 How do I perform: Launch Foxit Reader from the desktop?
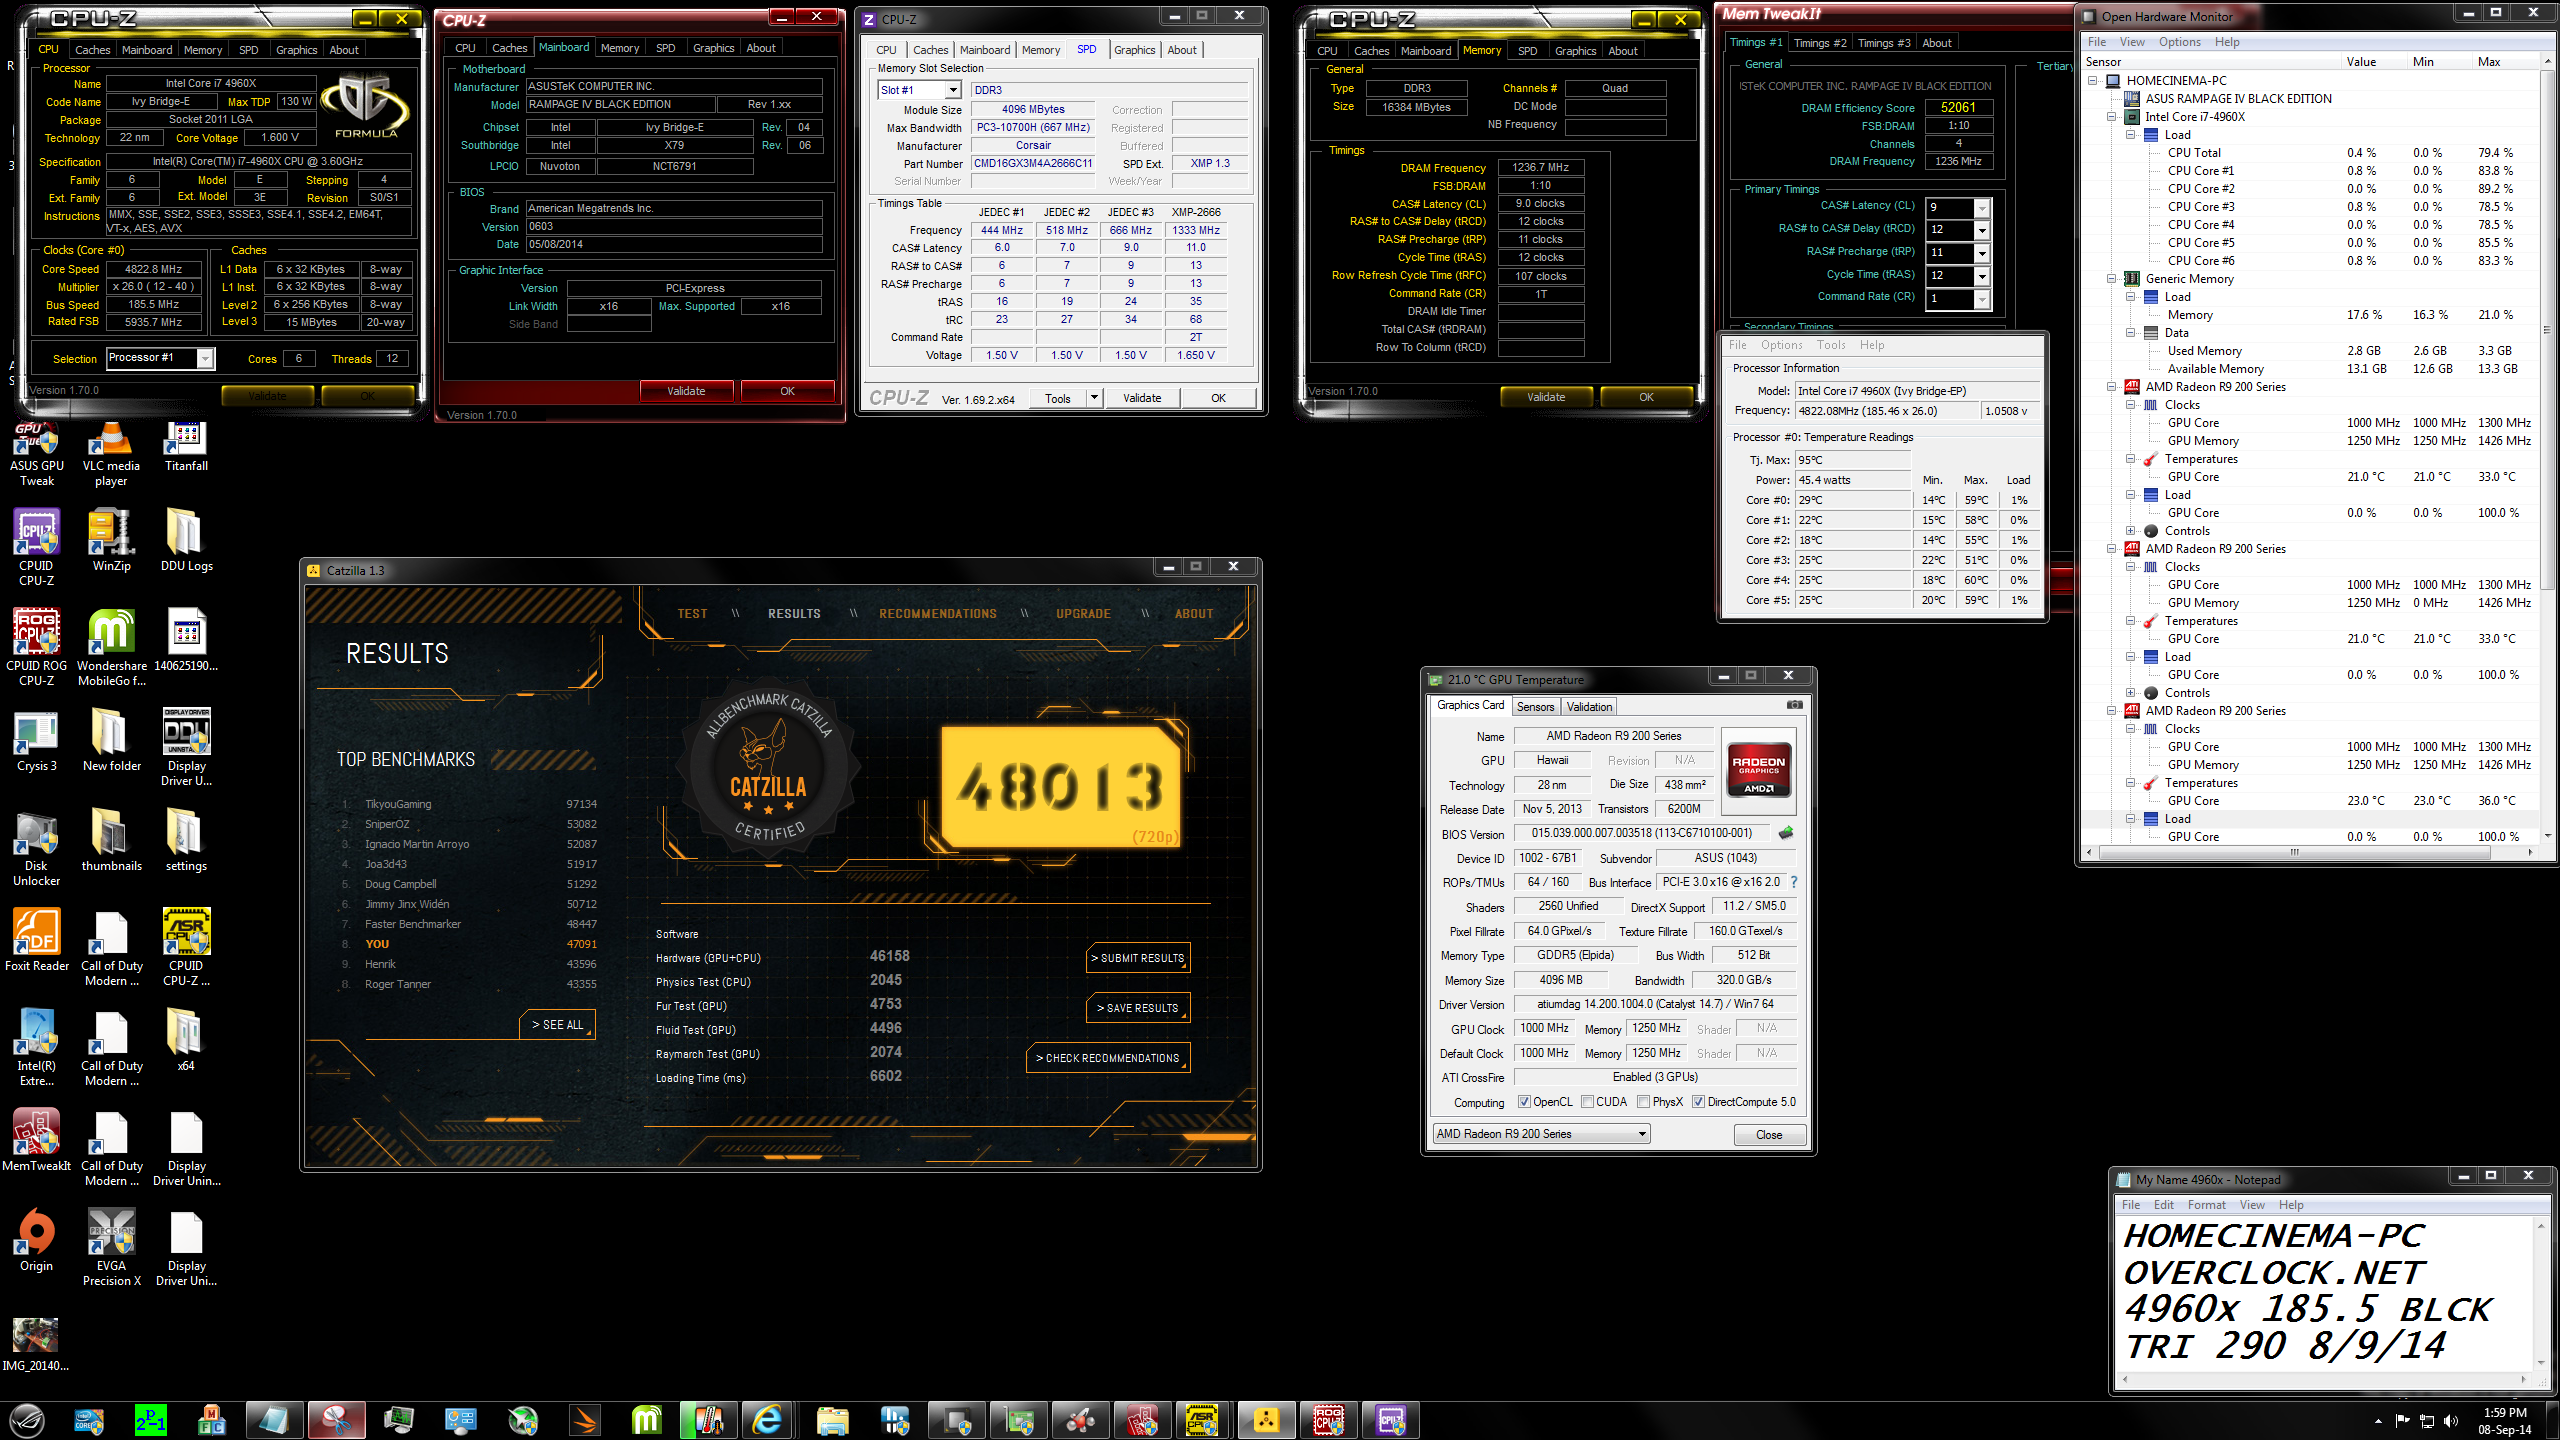36,940
